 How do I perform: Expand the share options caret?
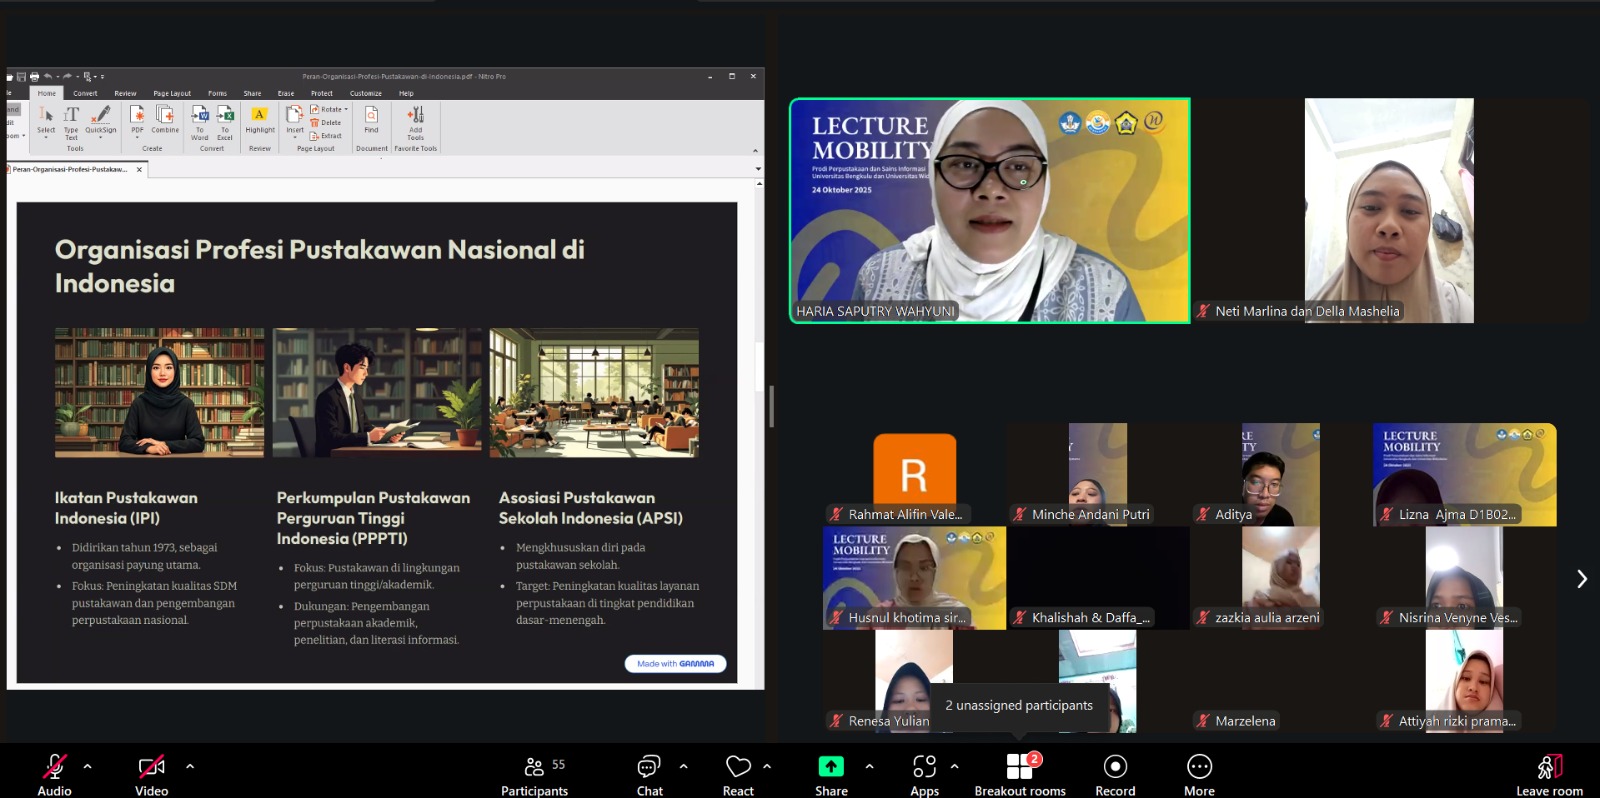[x=869, y=767]
